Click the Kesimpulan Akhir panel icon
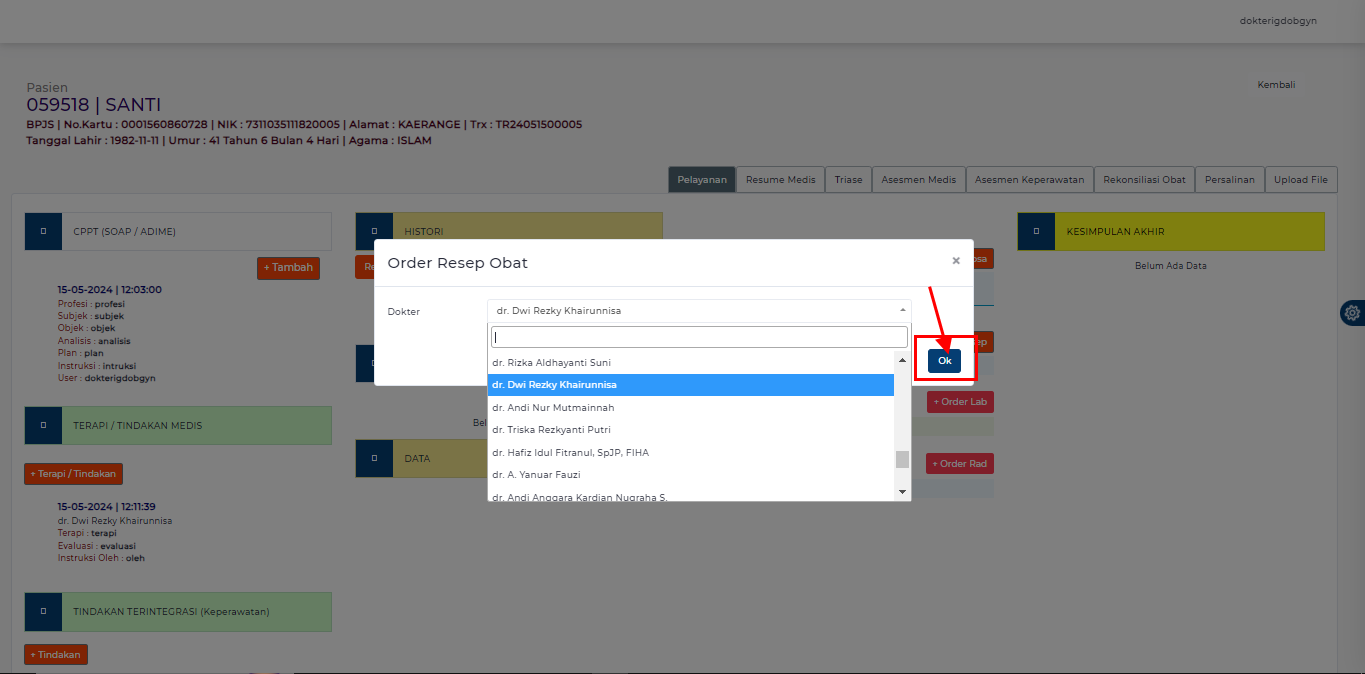Image resolution: width=1365 pixels, height=674 pixels. point(1036,231)
